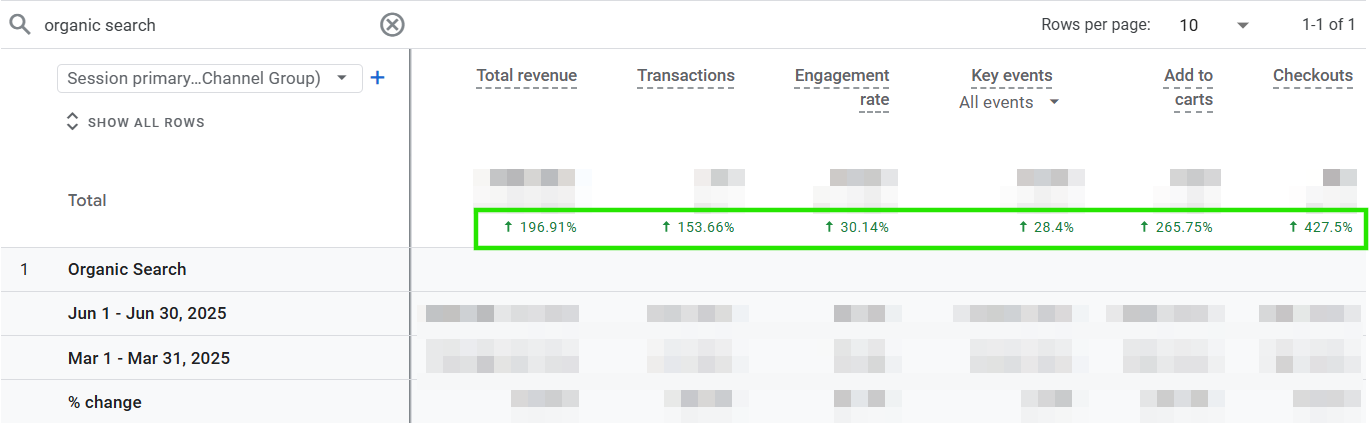This screenshot has height=427, width=1372.
Task: Expand rows using the up-down arrows icon
Action: click(x=72, y=122)
